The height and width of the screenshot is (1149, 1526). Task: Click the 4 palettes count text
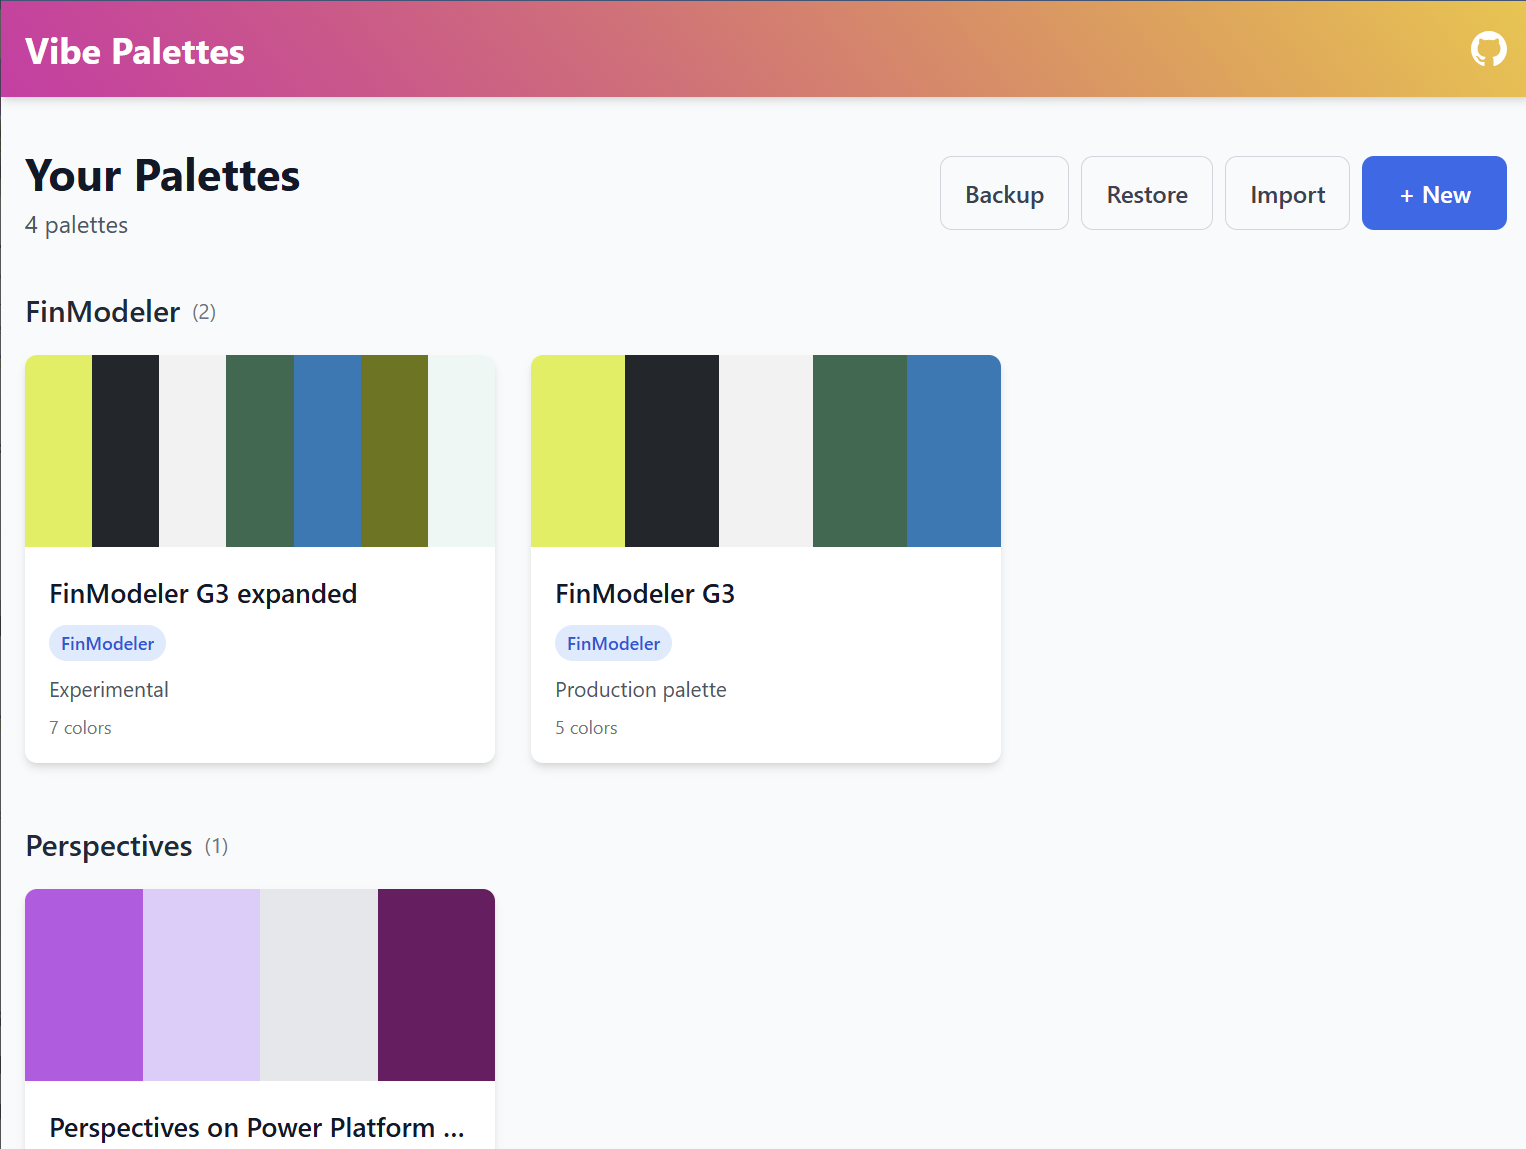[x=76, y=225]
